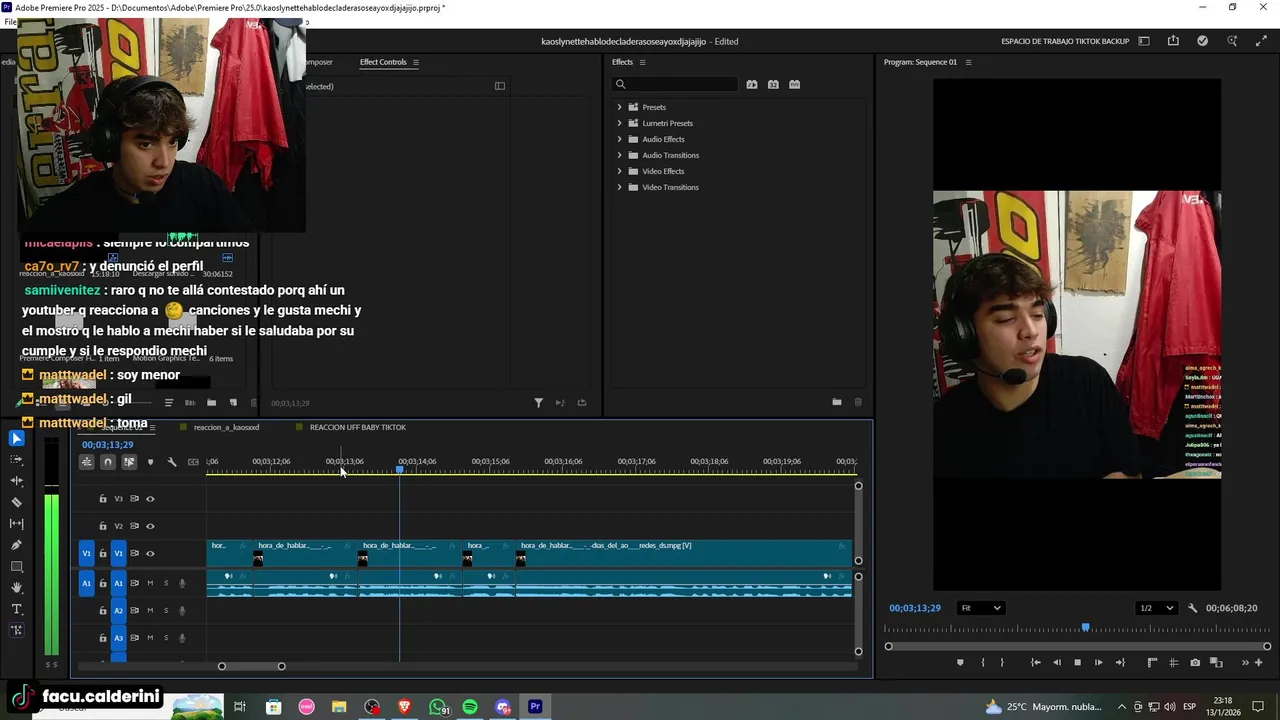1280x720 pixels.
Task: Toggle Linked Selection in timeline
Action: (x=129, y=462)
